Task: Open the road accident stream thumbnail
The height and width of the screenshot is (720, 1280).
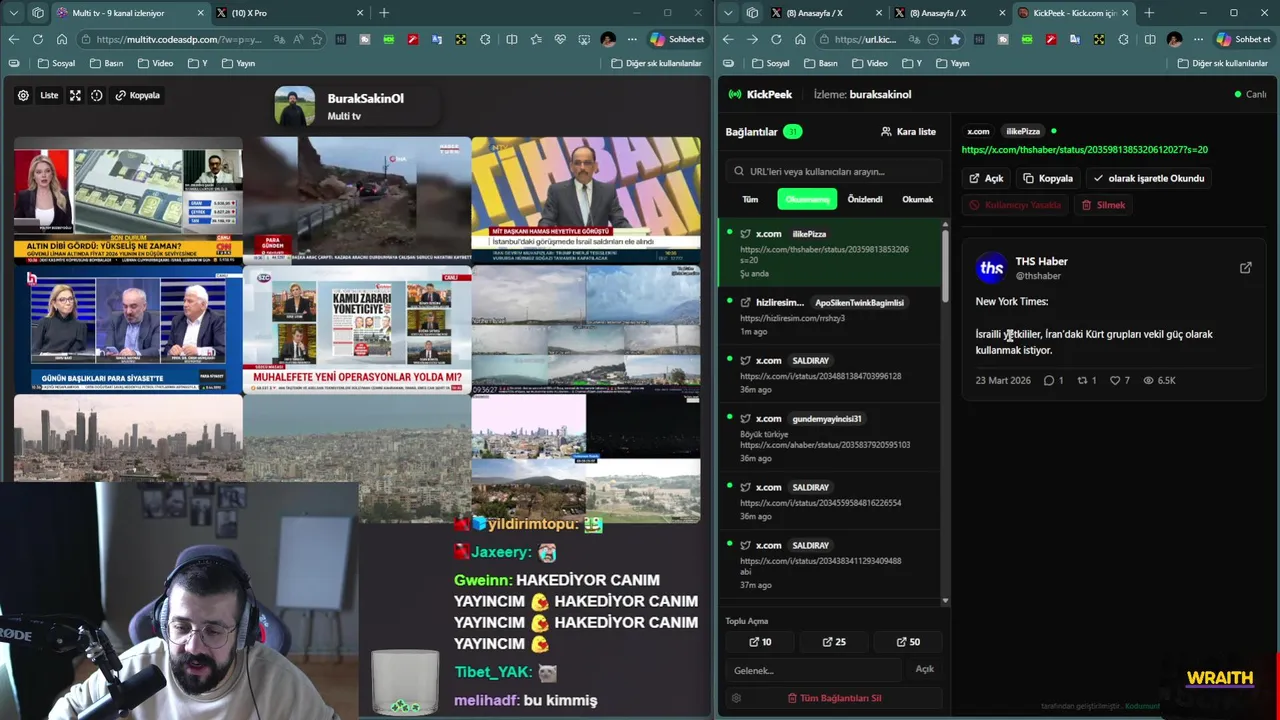Action: click(357, 199)
